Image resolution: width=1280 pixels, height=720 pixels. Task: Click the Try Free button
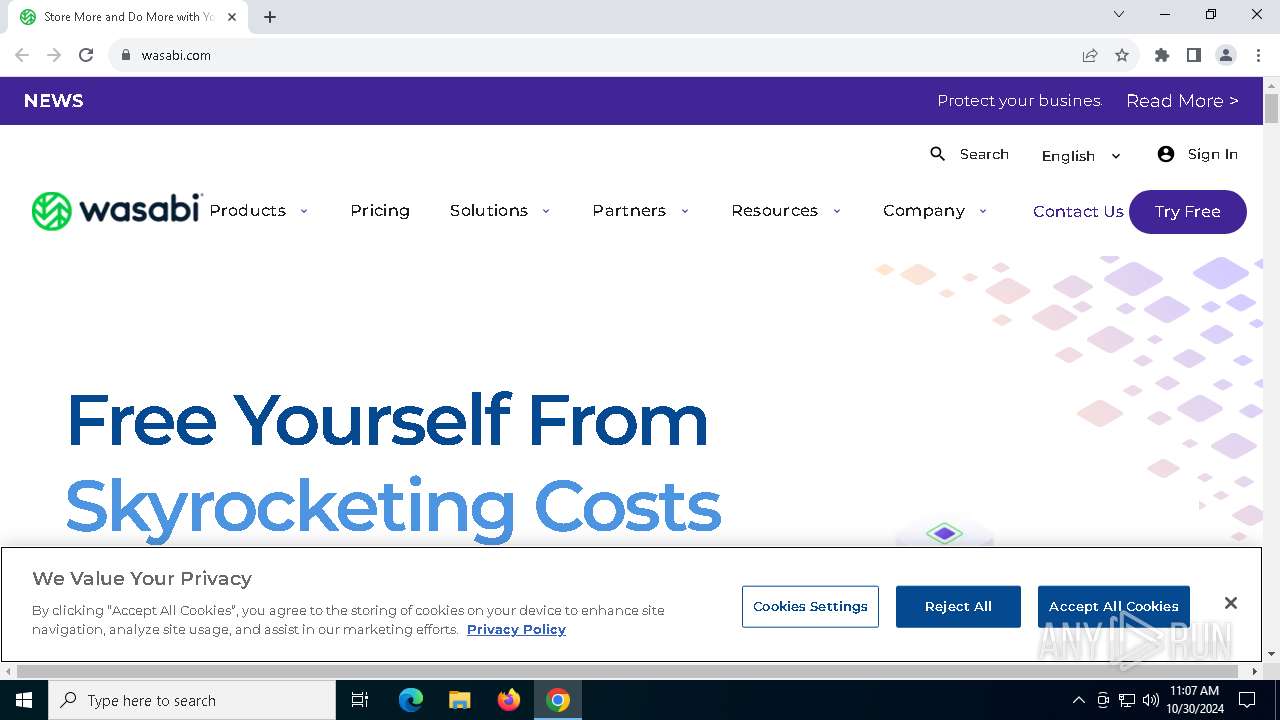[1188, 212]
